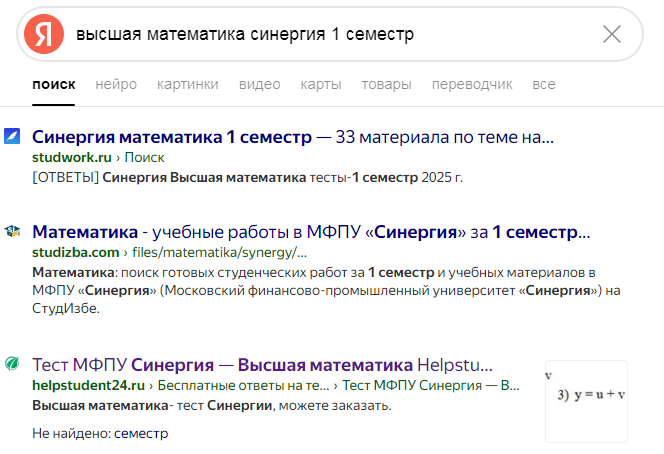The image size is (664, 454).
Task: Open the last helpstudent24 breadcrumb Тест МФПУ Синергия
Action: 431,385
